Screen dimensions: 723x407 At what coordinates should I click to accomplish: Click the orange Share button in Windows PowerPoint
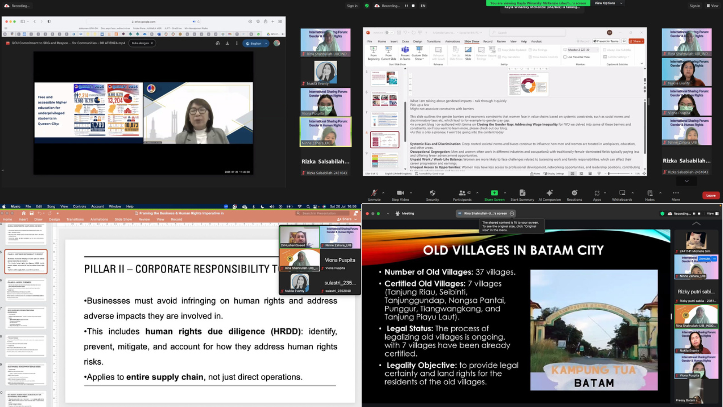tap(636, 41)
